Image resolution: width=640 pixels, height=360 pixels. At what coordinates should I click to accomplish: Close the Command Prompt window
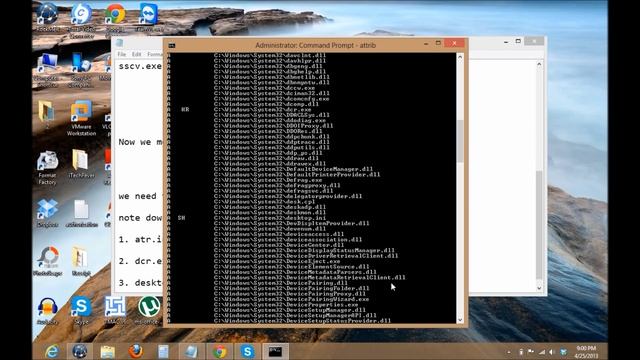click(x=454, y=43)
